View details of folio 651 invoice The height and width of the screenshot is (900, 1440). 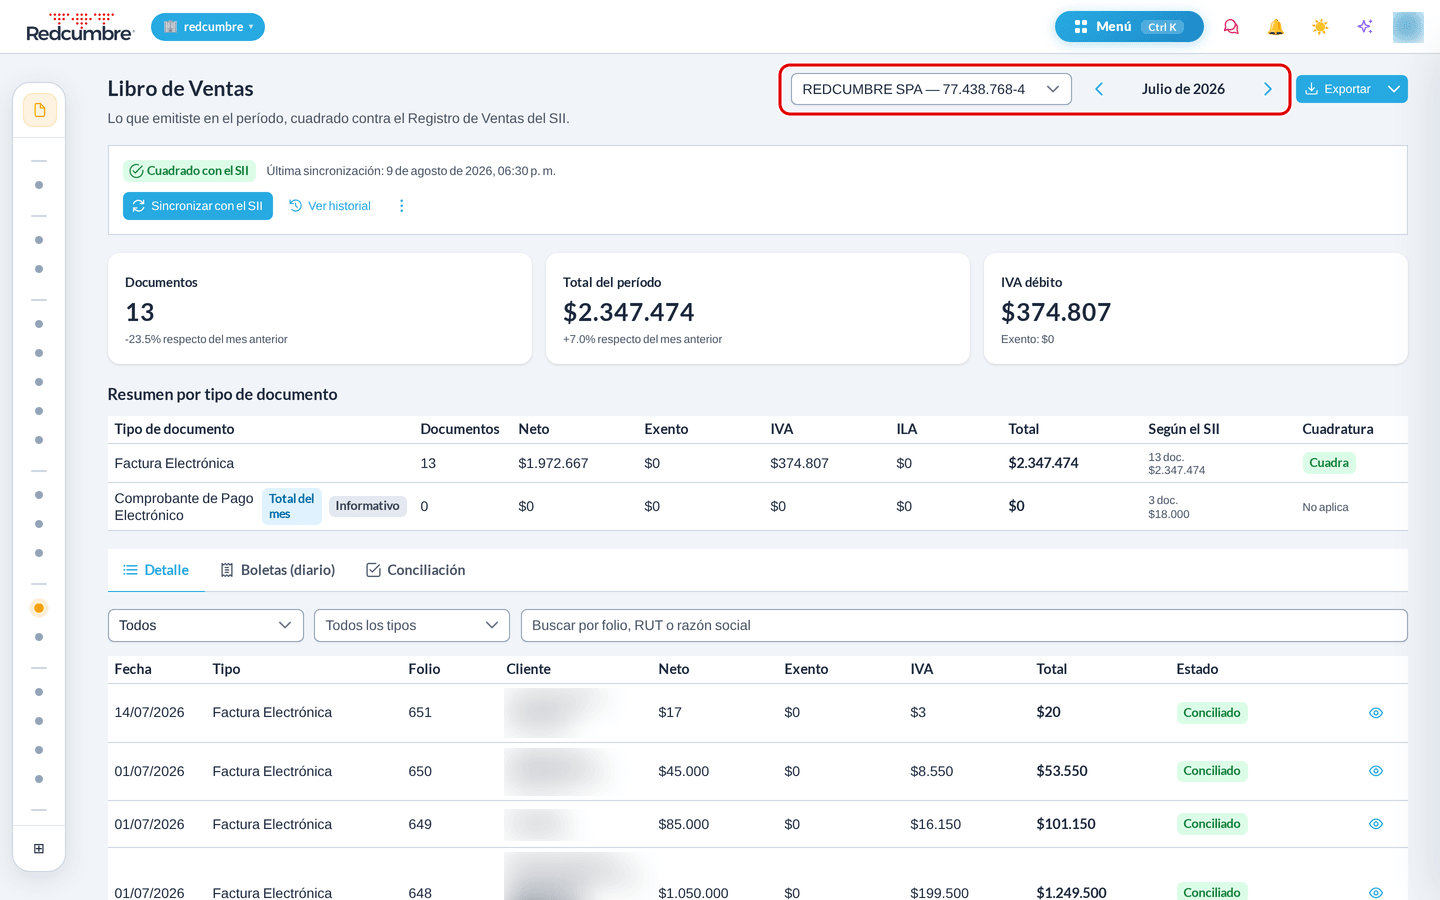pos(1376,713)
